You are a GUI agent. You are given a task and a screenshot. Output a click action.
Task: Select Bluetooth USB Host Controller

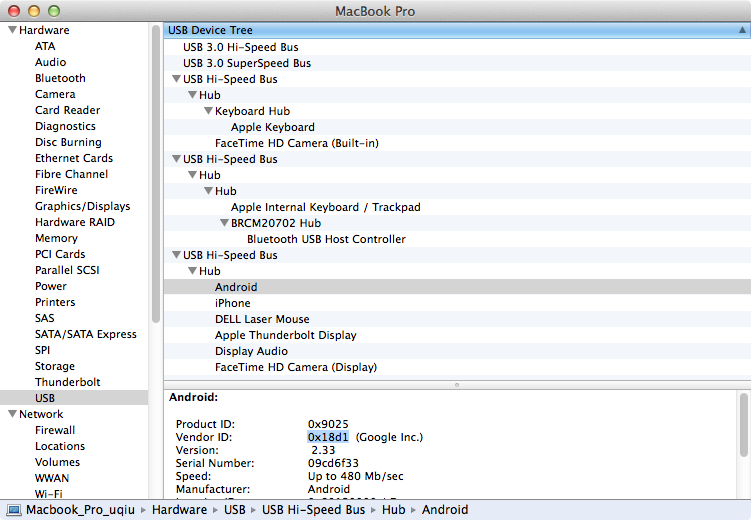(326, 239)
